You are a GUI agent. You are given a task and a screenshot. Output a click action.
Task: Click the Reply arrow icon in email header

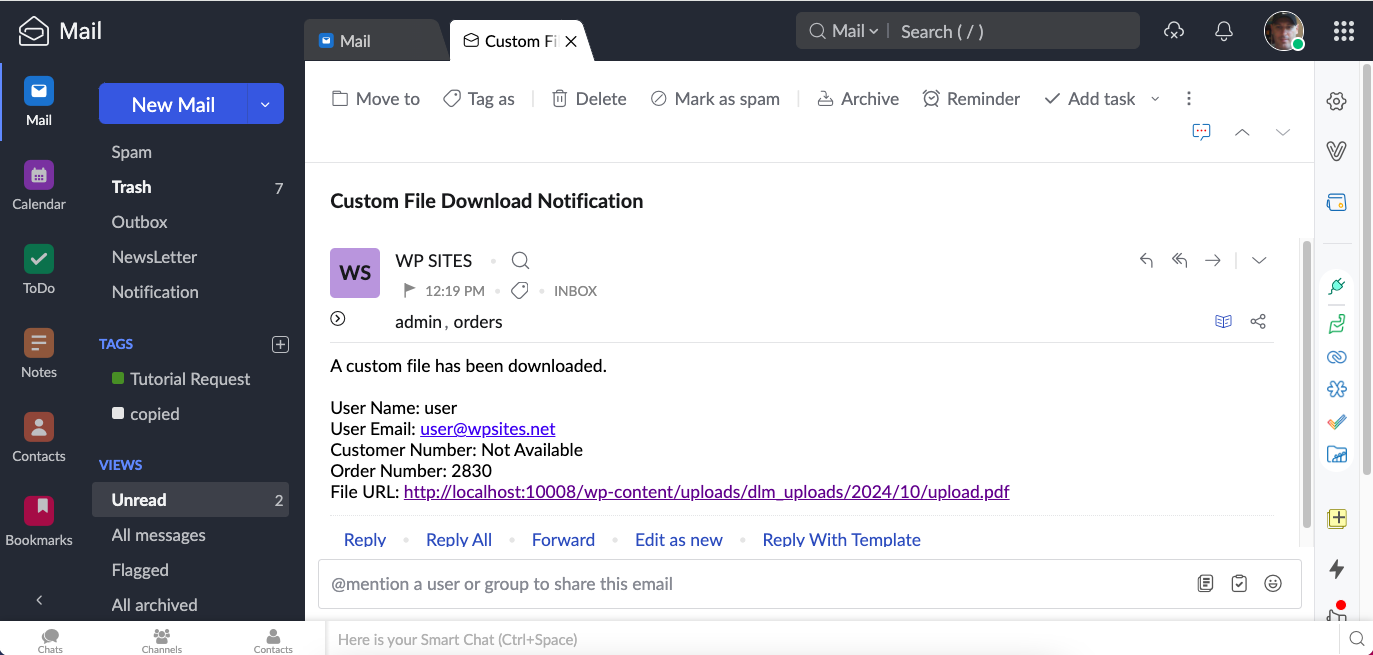coord(1147,260)
